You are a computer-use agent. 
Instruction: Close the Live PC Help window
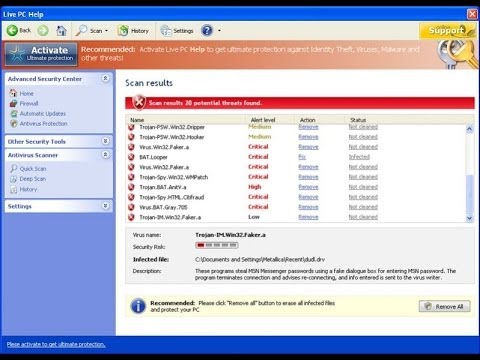click(x=472, y=14)
